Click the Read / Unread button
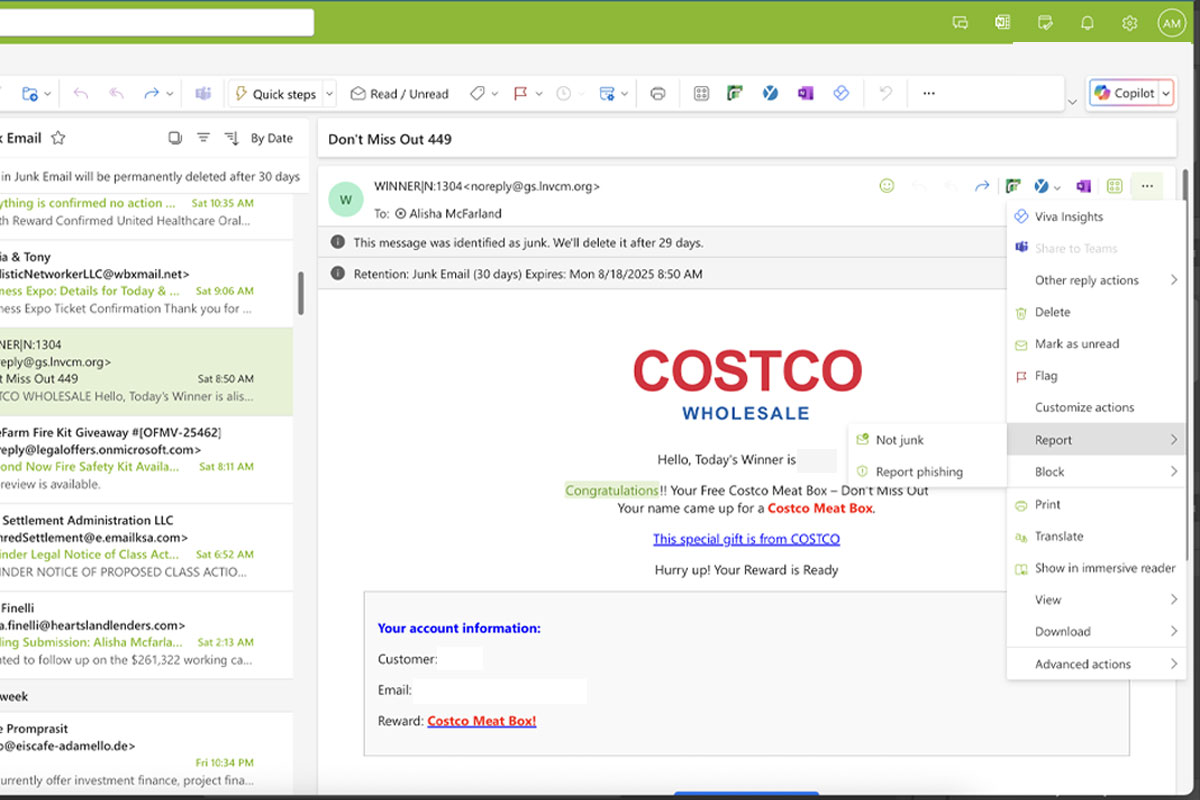The image size is (1200, 800). coord(399,94)
